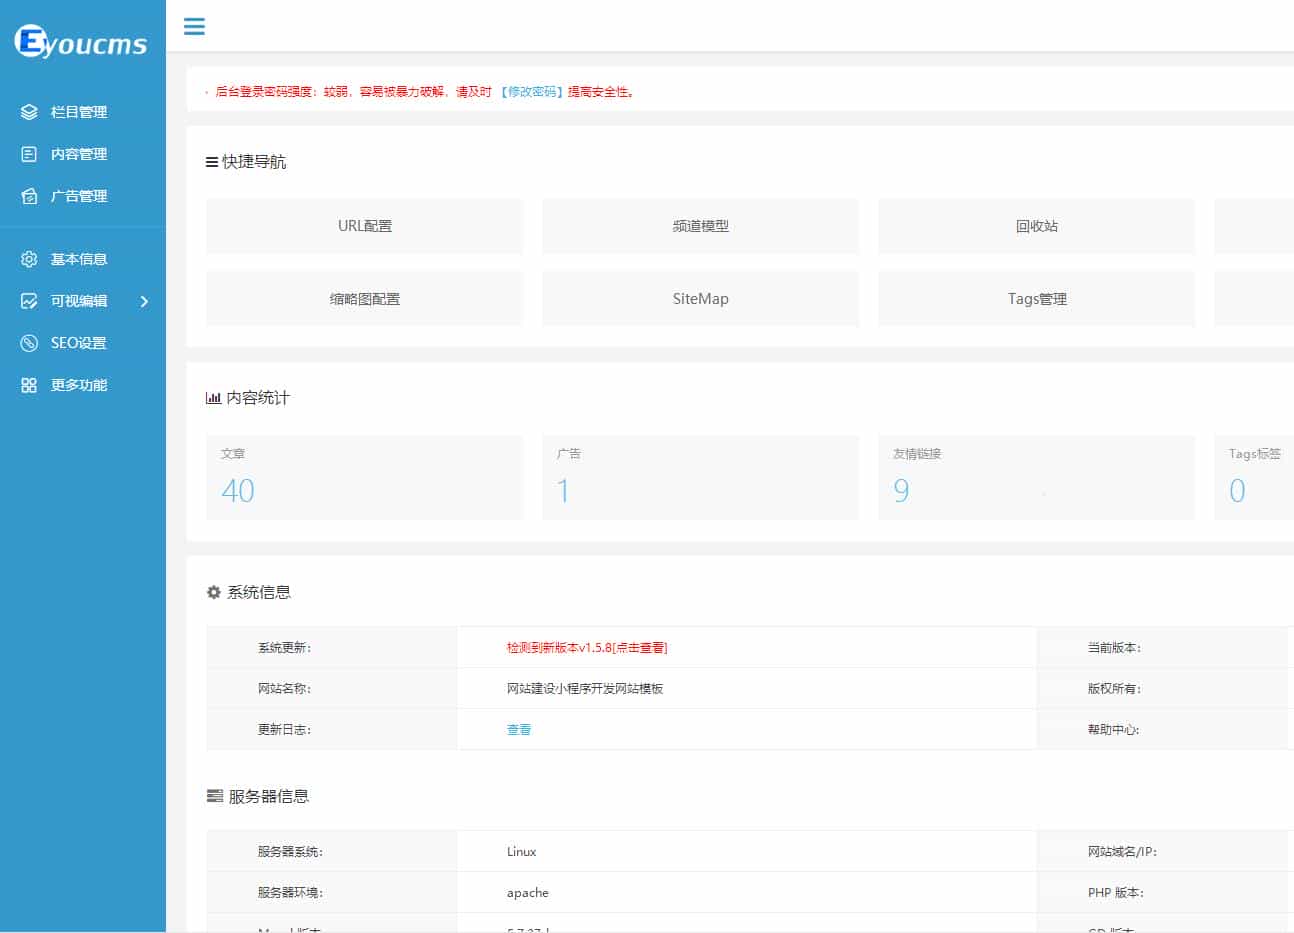Click the apache server environment value
Screen dimensions: 1294x933
[x=528, y=893]
